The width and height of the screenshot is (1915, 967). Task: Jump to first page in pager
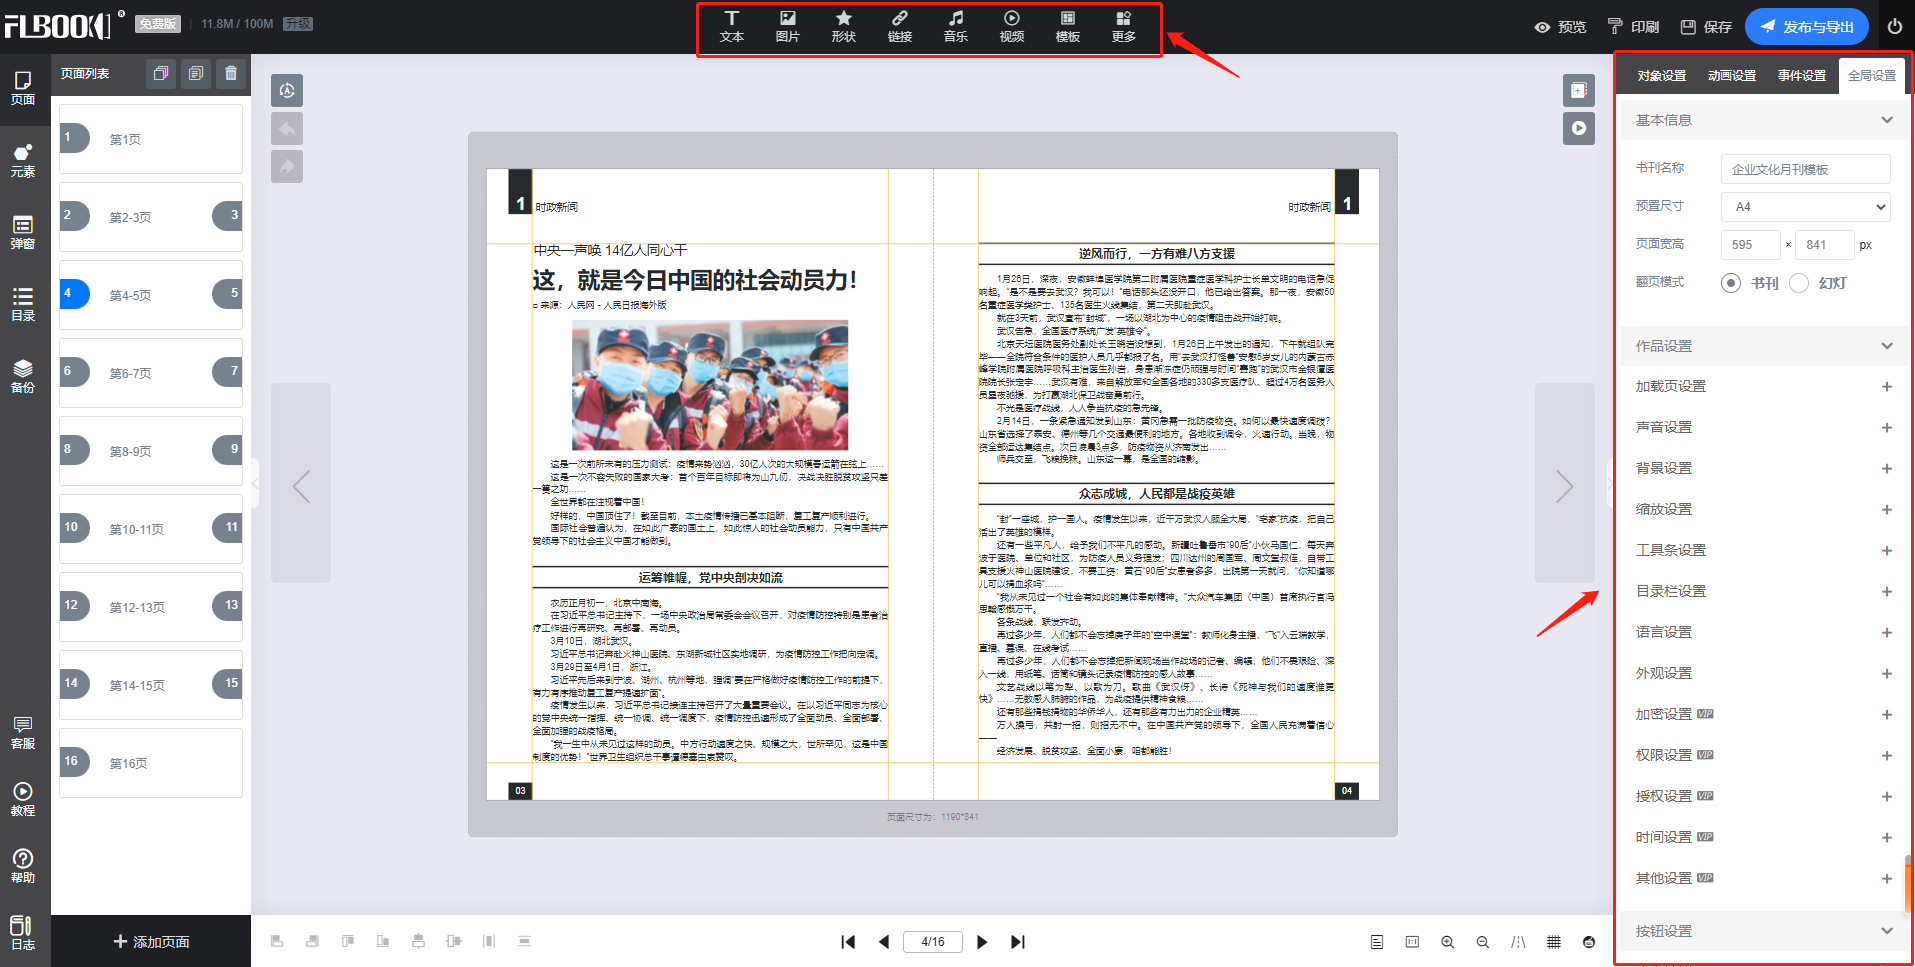tap(848, 942)
